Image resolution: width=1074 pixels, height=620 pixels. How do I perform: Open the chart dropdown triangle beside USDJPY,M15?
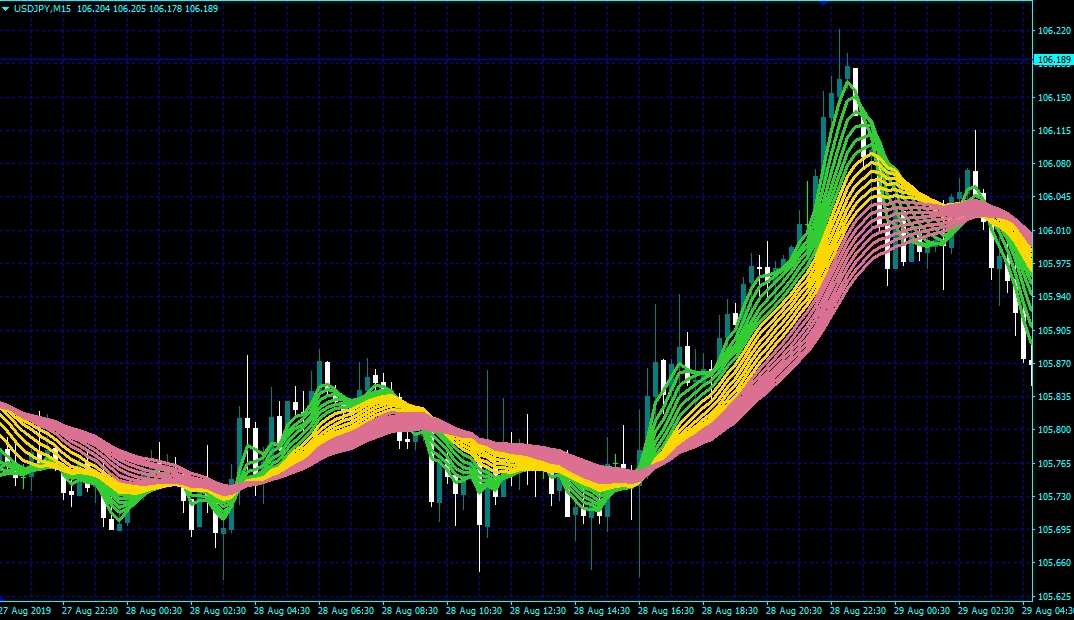[5, 9]
